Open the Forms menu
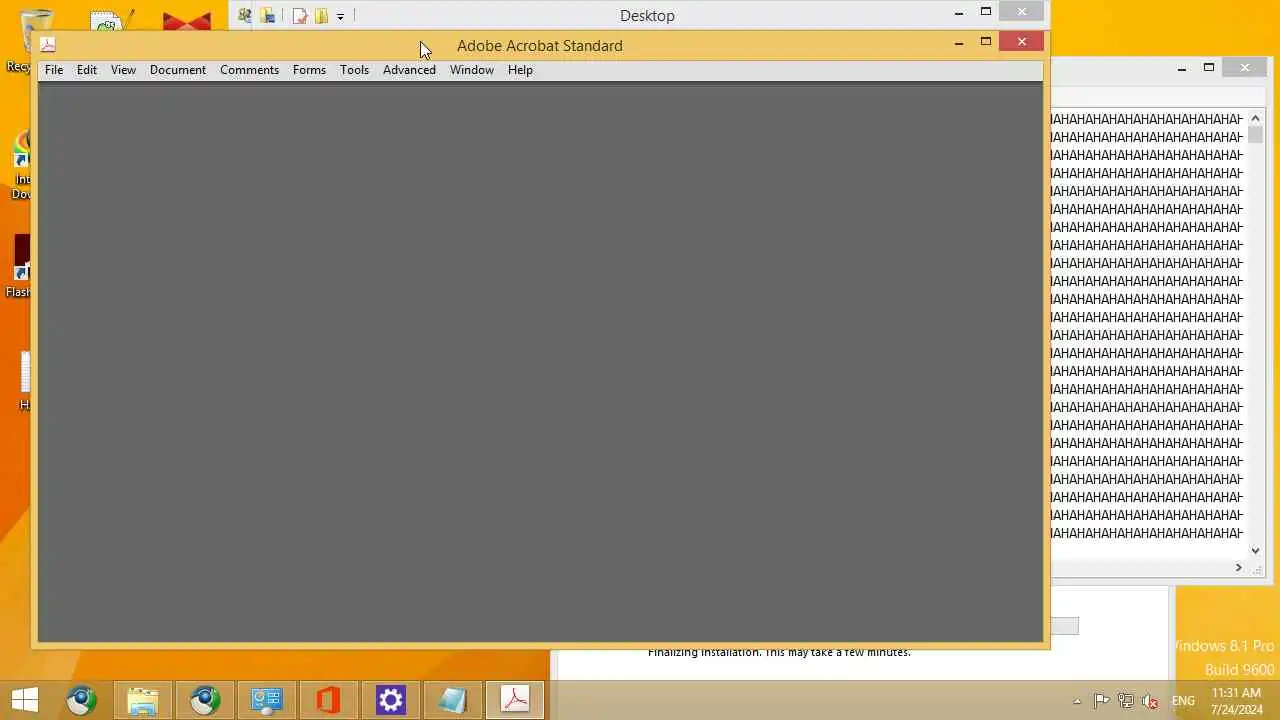Image resolution: width=1280 pixels, height=720 pixels. coord(309,70)
